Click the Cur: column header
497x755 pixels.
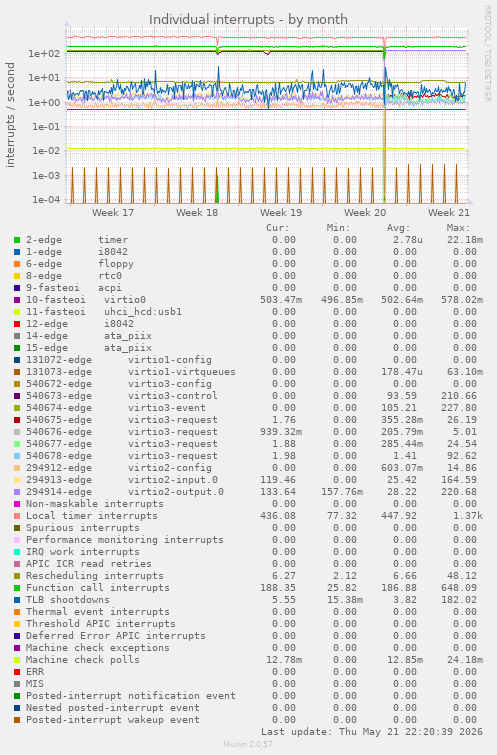tap(278, 228)
